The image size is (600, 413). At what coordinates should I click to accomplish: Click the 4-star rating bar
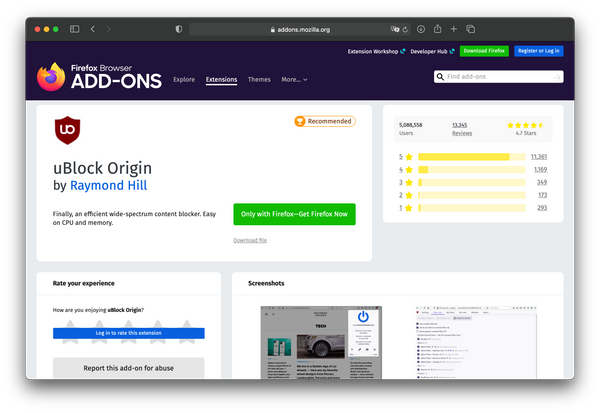pos(472,170)
